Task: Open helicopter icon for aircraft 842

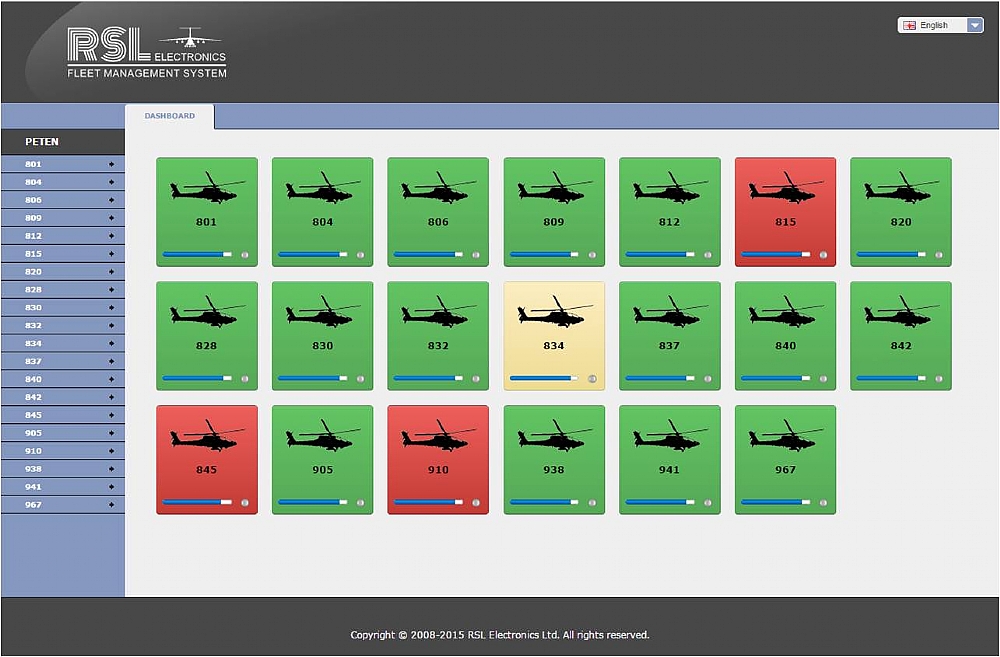Action: (x=901, y=311)
